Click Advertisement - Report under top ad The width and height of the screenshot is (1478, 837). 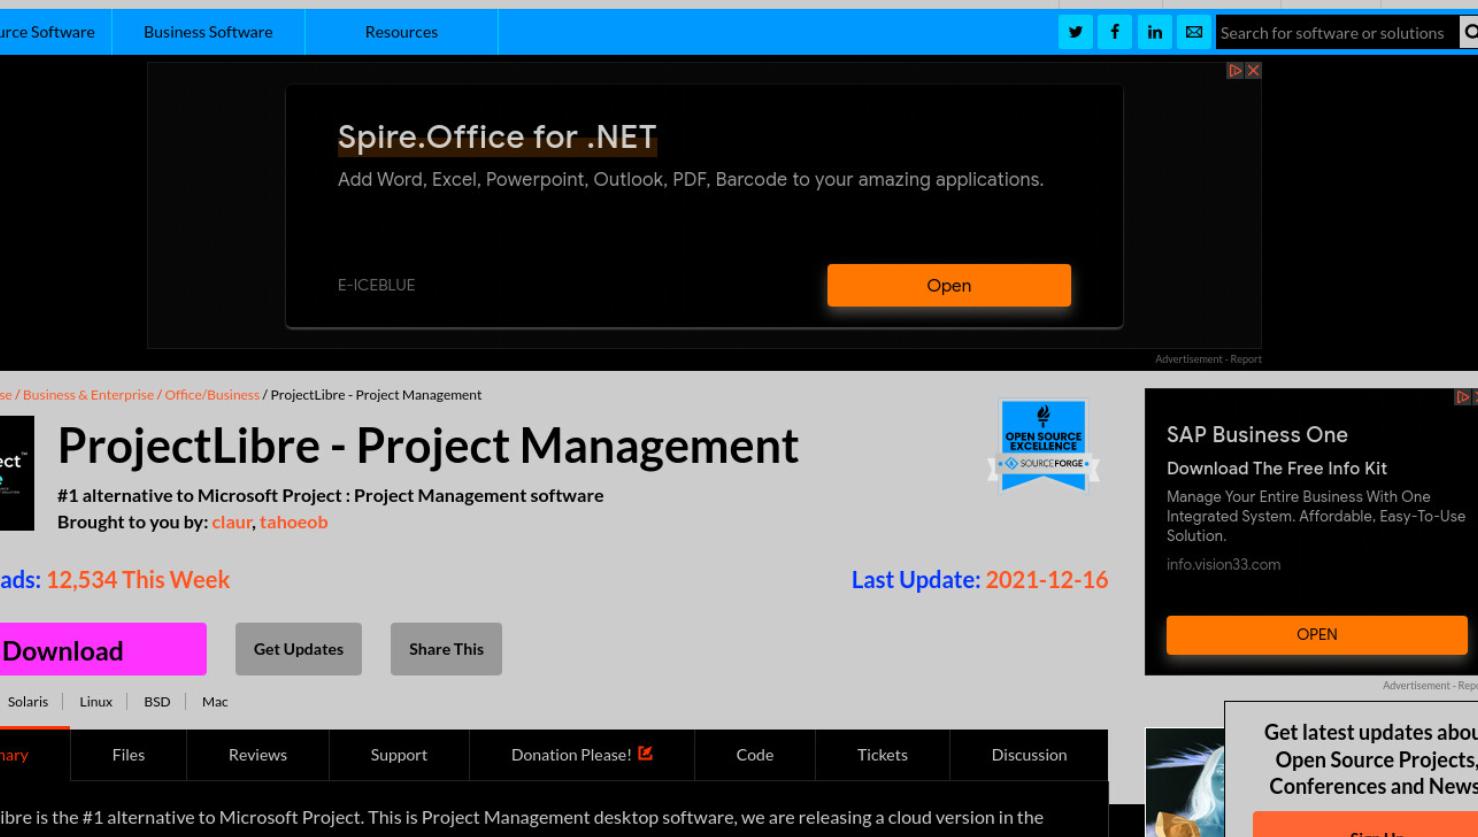pos(1208,359)
